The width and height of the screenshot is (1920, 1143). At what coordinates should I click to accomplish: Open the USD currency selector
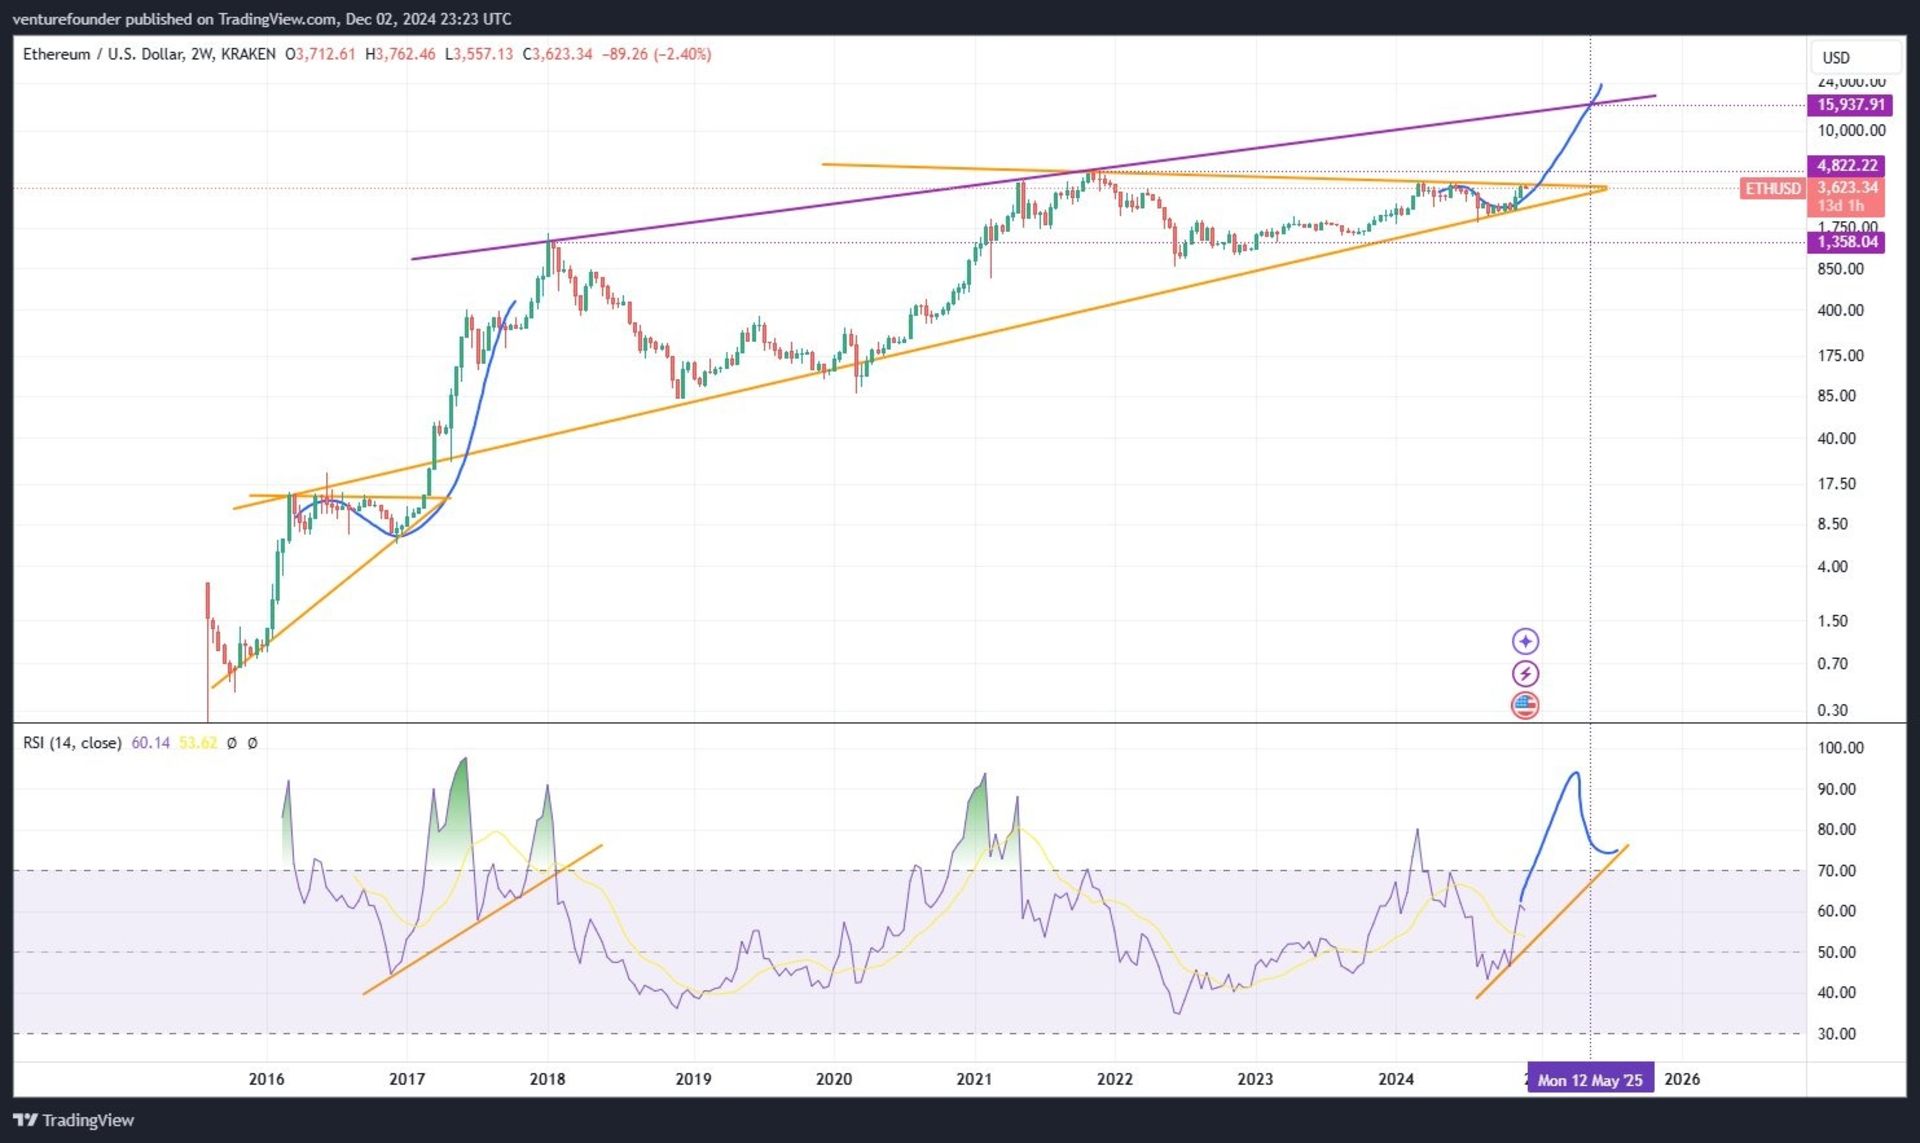(1836, 58)
